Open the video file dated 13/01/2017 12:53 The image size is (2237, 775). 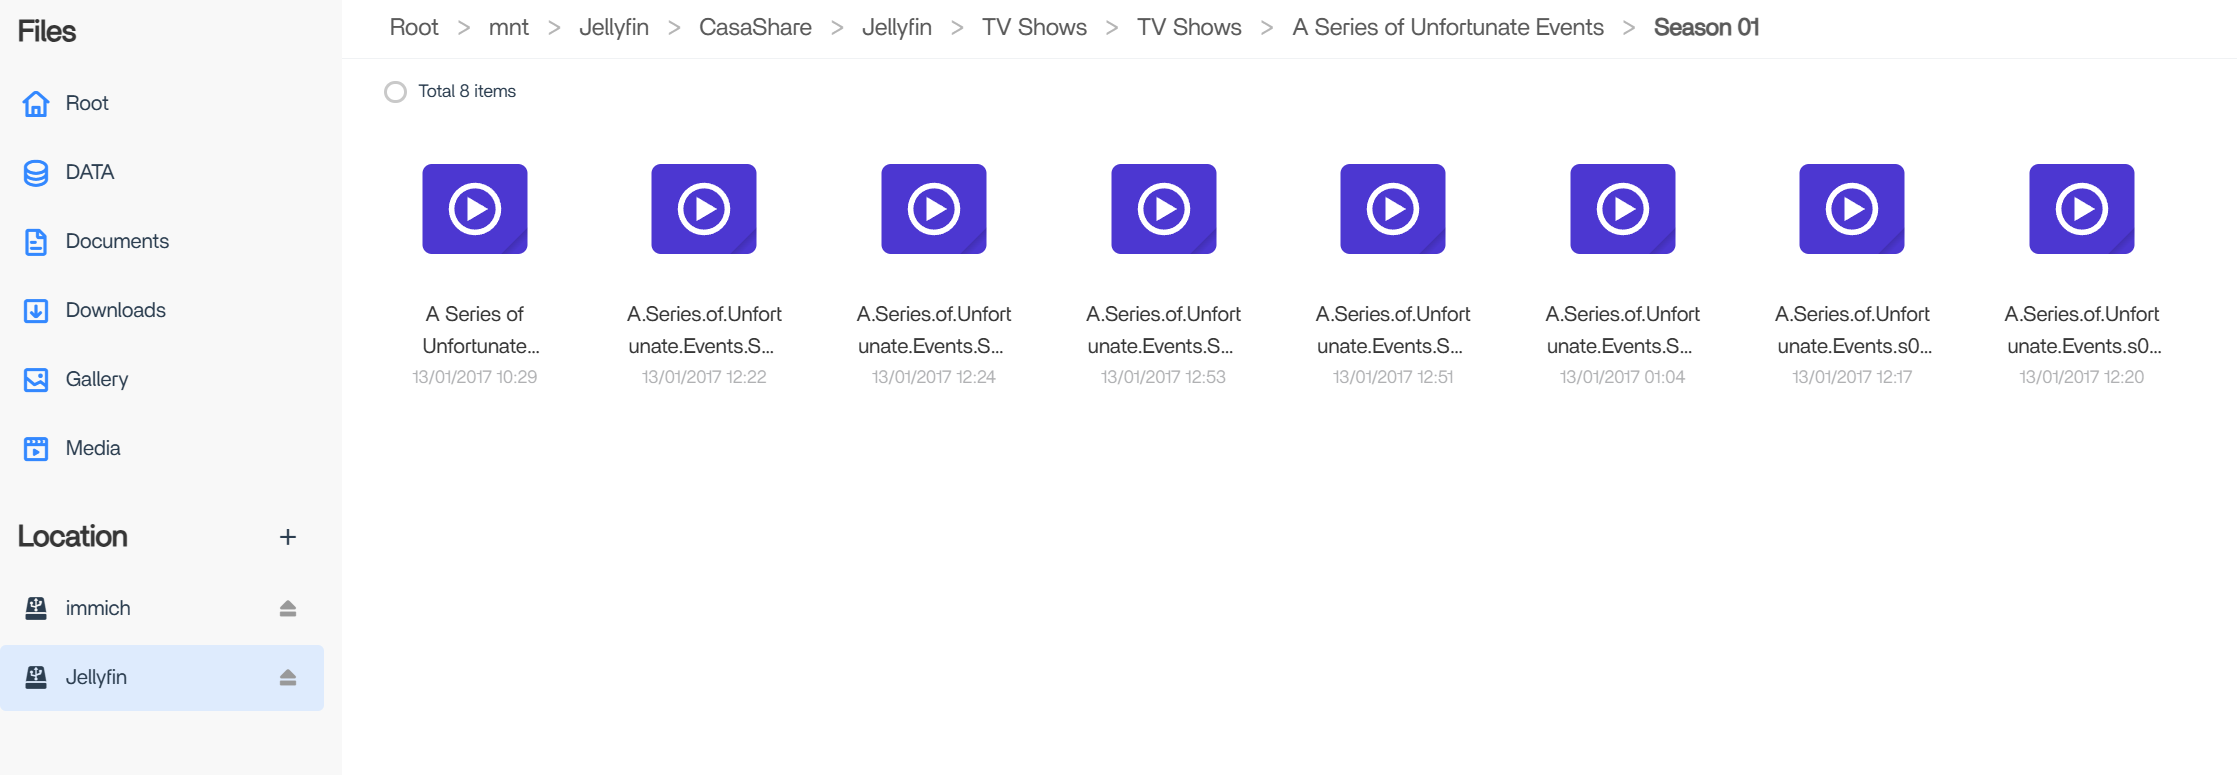pyautogui.click(x=1164, y=209)
